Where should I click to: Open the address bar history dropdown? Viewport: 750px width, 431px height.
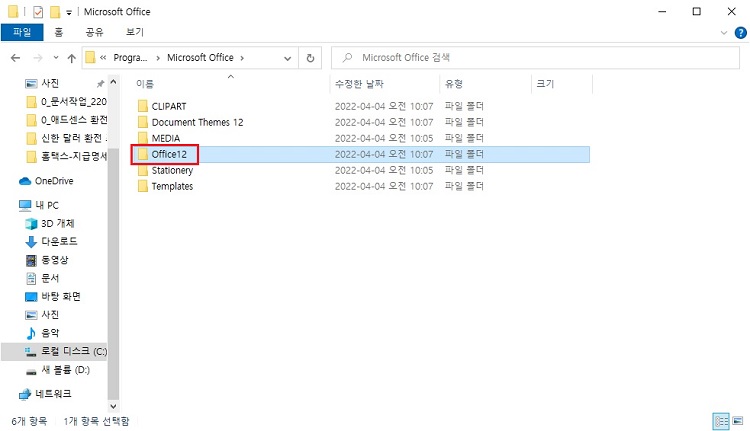287,58
